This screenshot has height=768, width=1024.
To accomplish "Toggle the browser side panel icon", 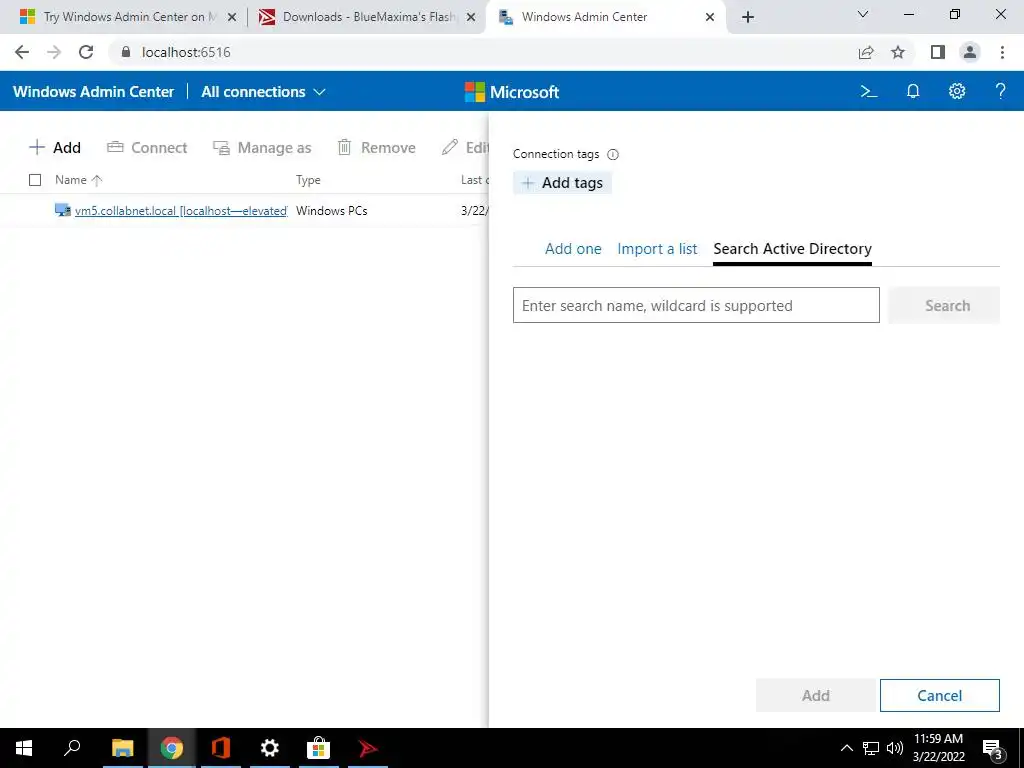I will pos(938,52).
